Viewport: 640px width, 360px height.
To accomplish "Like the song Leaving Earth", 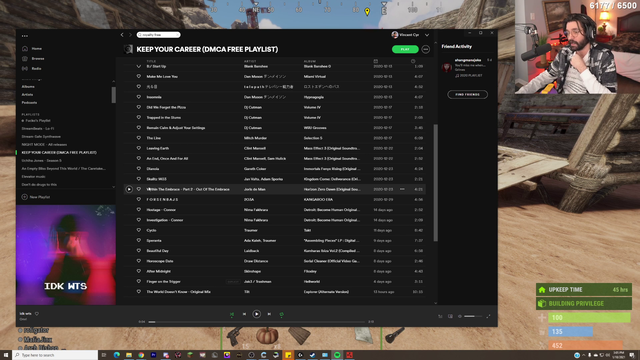I will [x=139, y=148].
